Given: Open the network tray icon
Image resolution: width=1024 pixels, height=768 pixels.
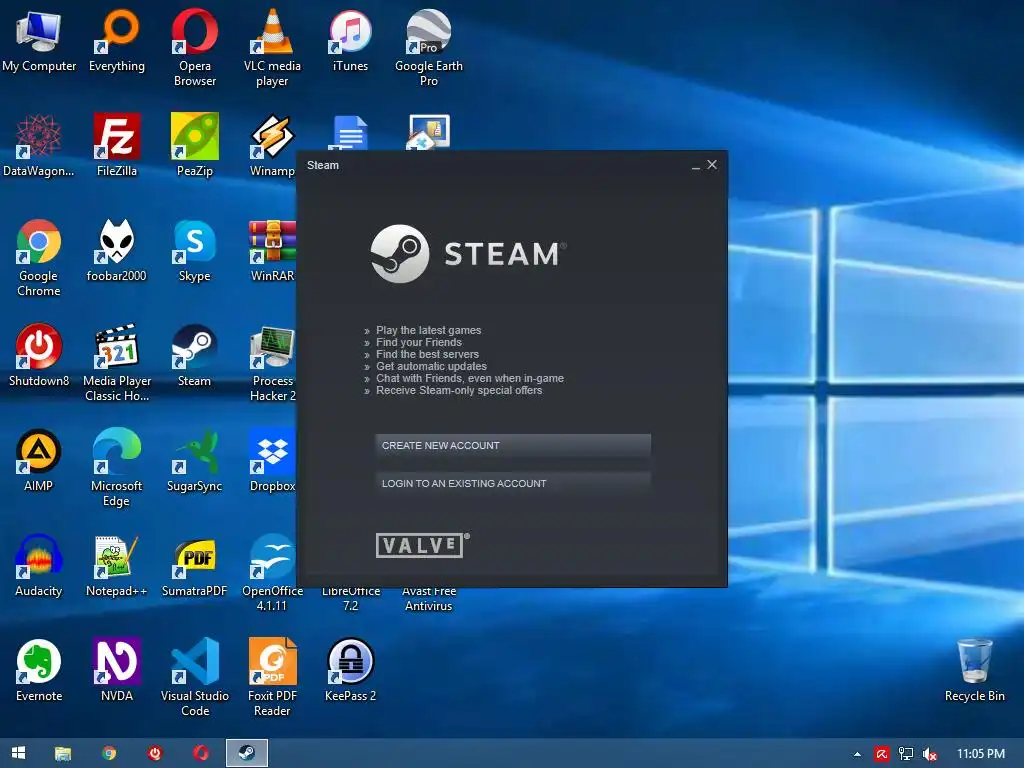Looking at the screenshot, I should point(906,754).
